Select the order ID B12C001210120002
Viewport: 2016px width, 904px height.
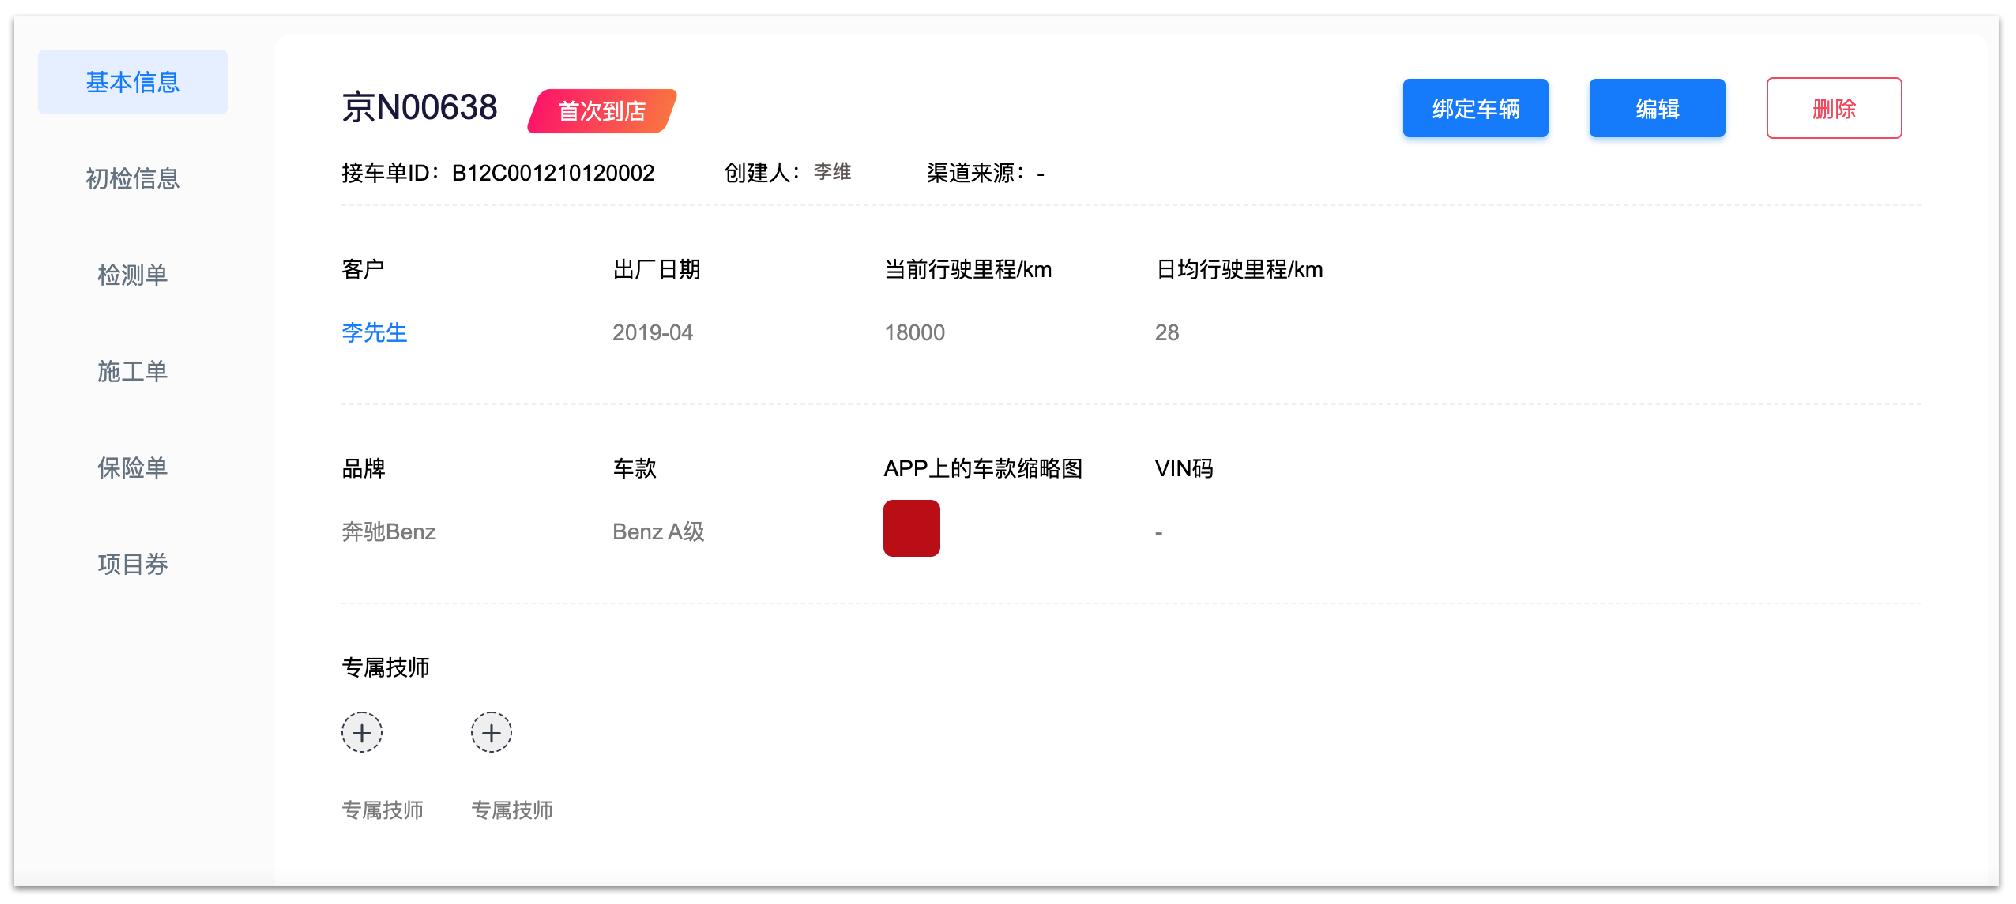click(553, 174)
